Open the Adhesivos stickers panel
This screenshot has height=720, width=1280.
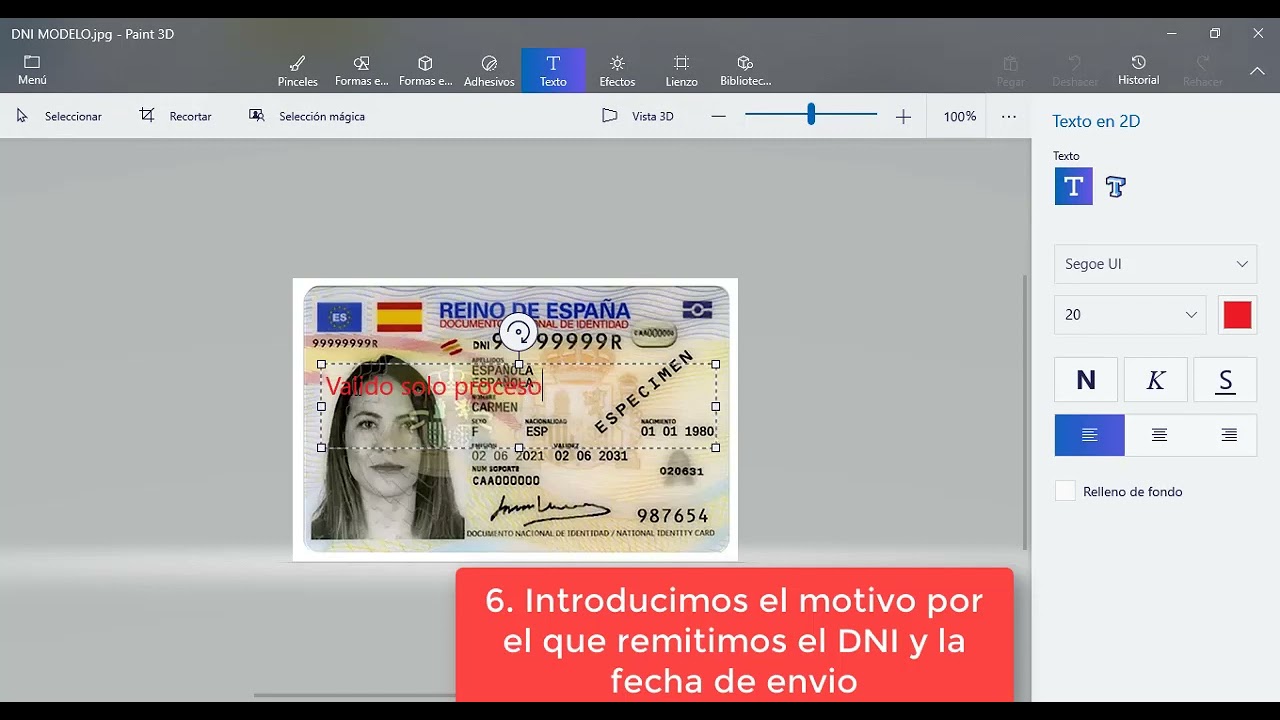(489, 71)
